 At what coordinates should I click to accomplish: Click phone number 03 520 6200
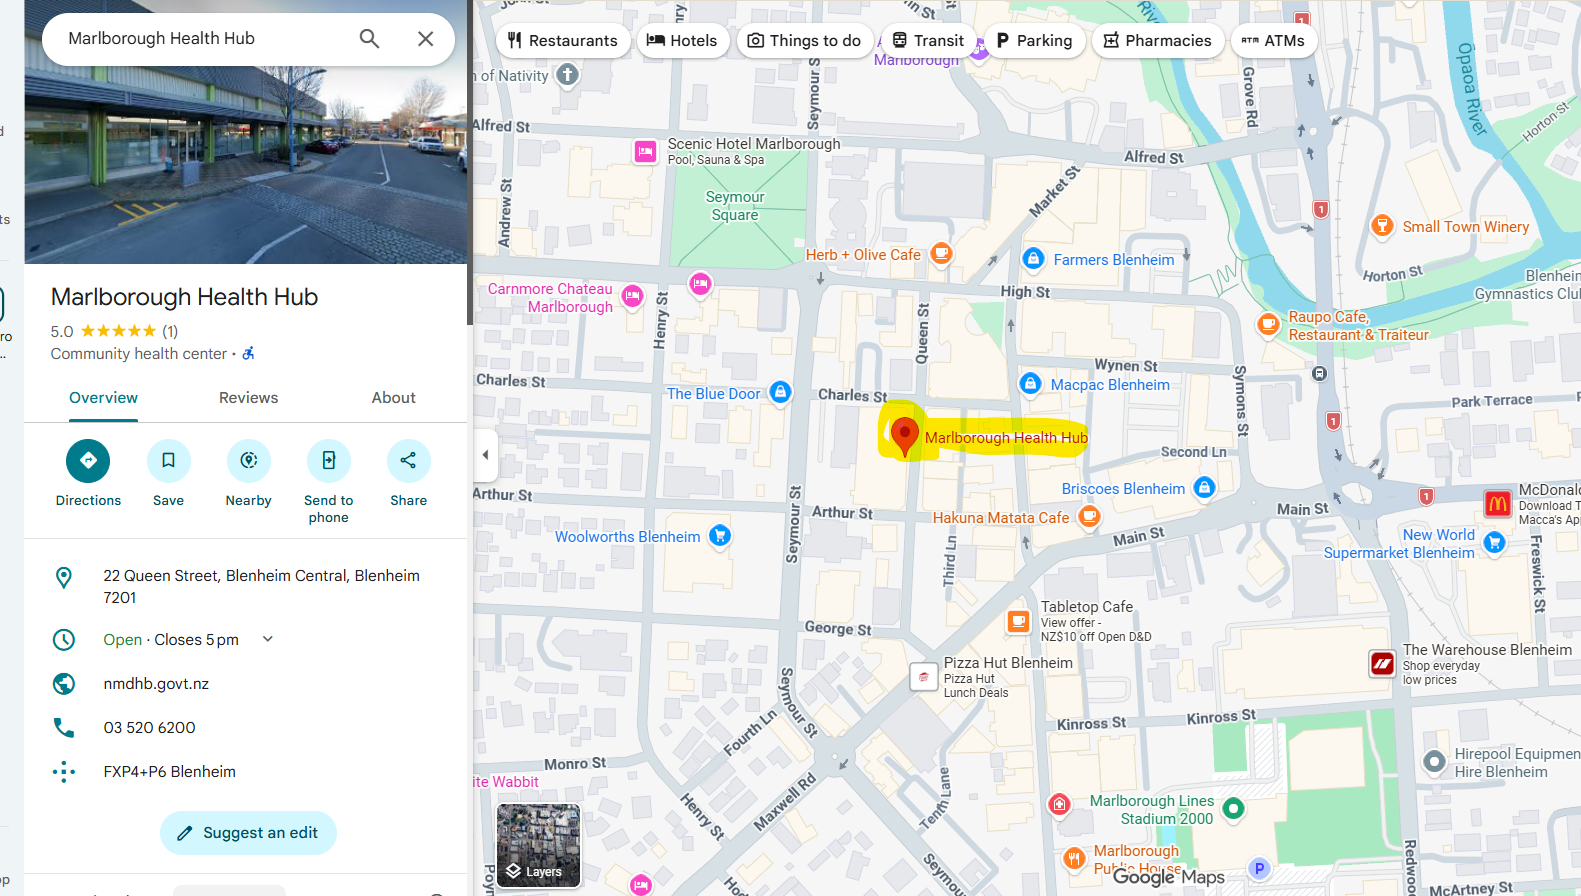[150, 728]
